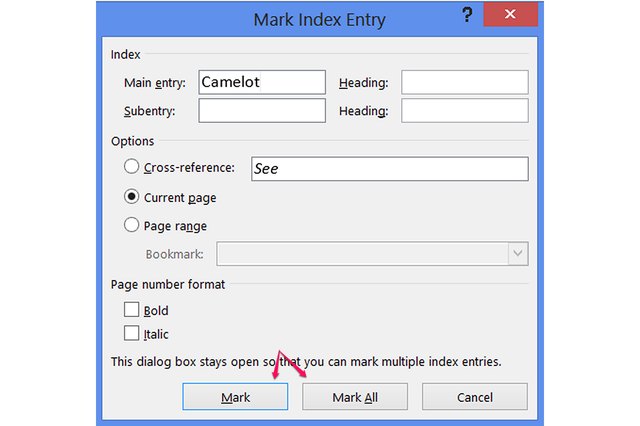This screenshot has width=640, height=426.
Task: Select the Page range radio button
Action: click(x=131, y=225)
